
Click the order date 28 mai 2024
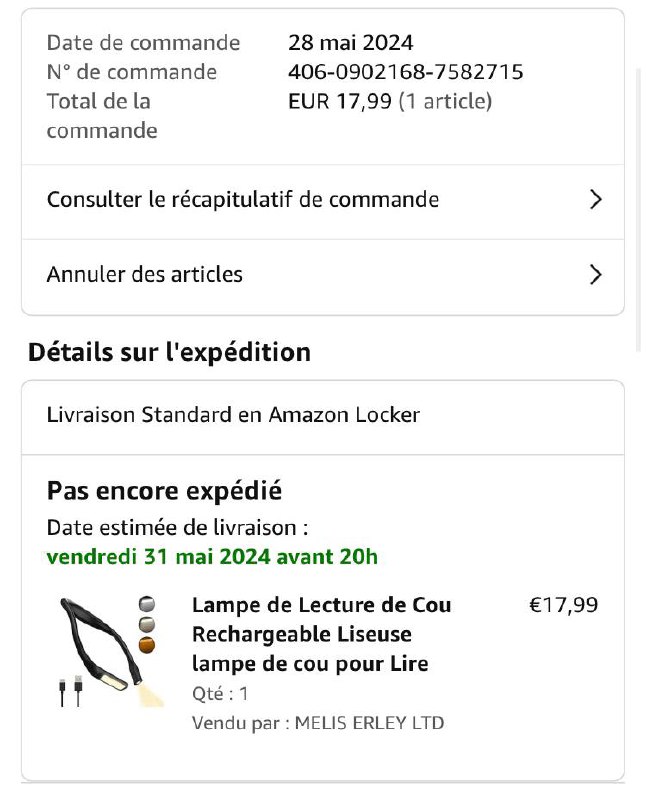pos(350,43)
